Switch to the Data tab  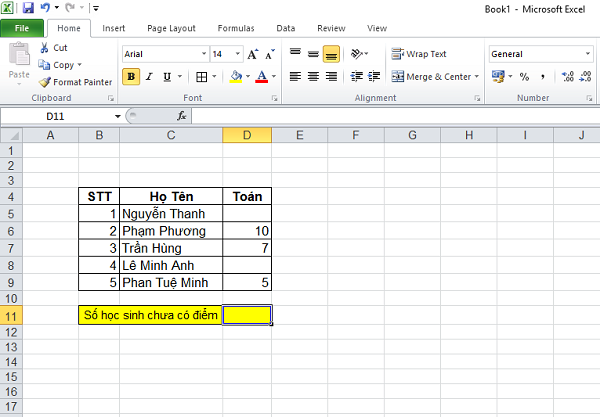coord(286,28)
